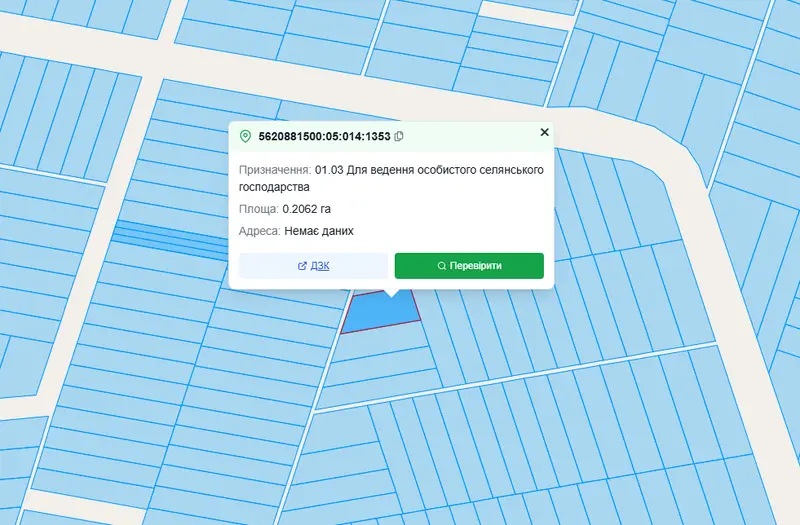Click the Адреса label

coord(260,231)
